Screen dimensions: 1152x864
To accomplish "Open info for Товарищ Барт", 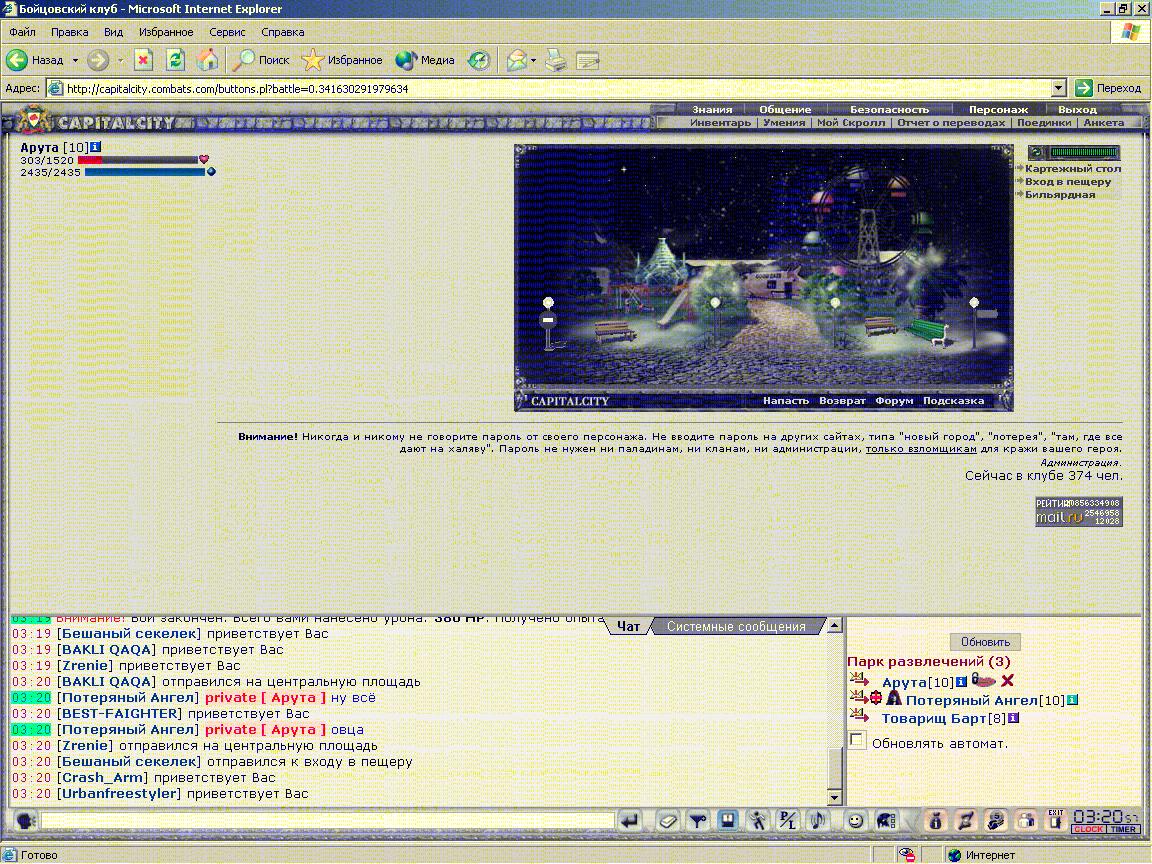I will (x=1014, y=718).
